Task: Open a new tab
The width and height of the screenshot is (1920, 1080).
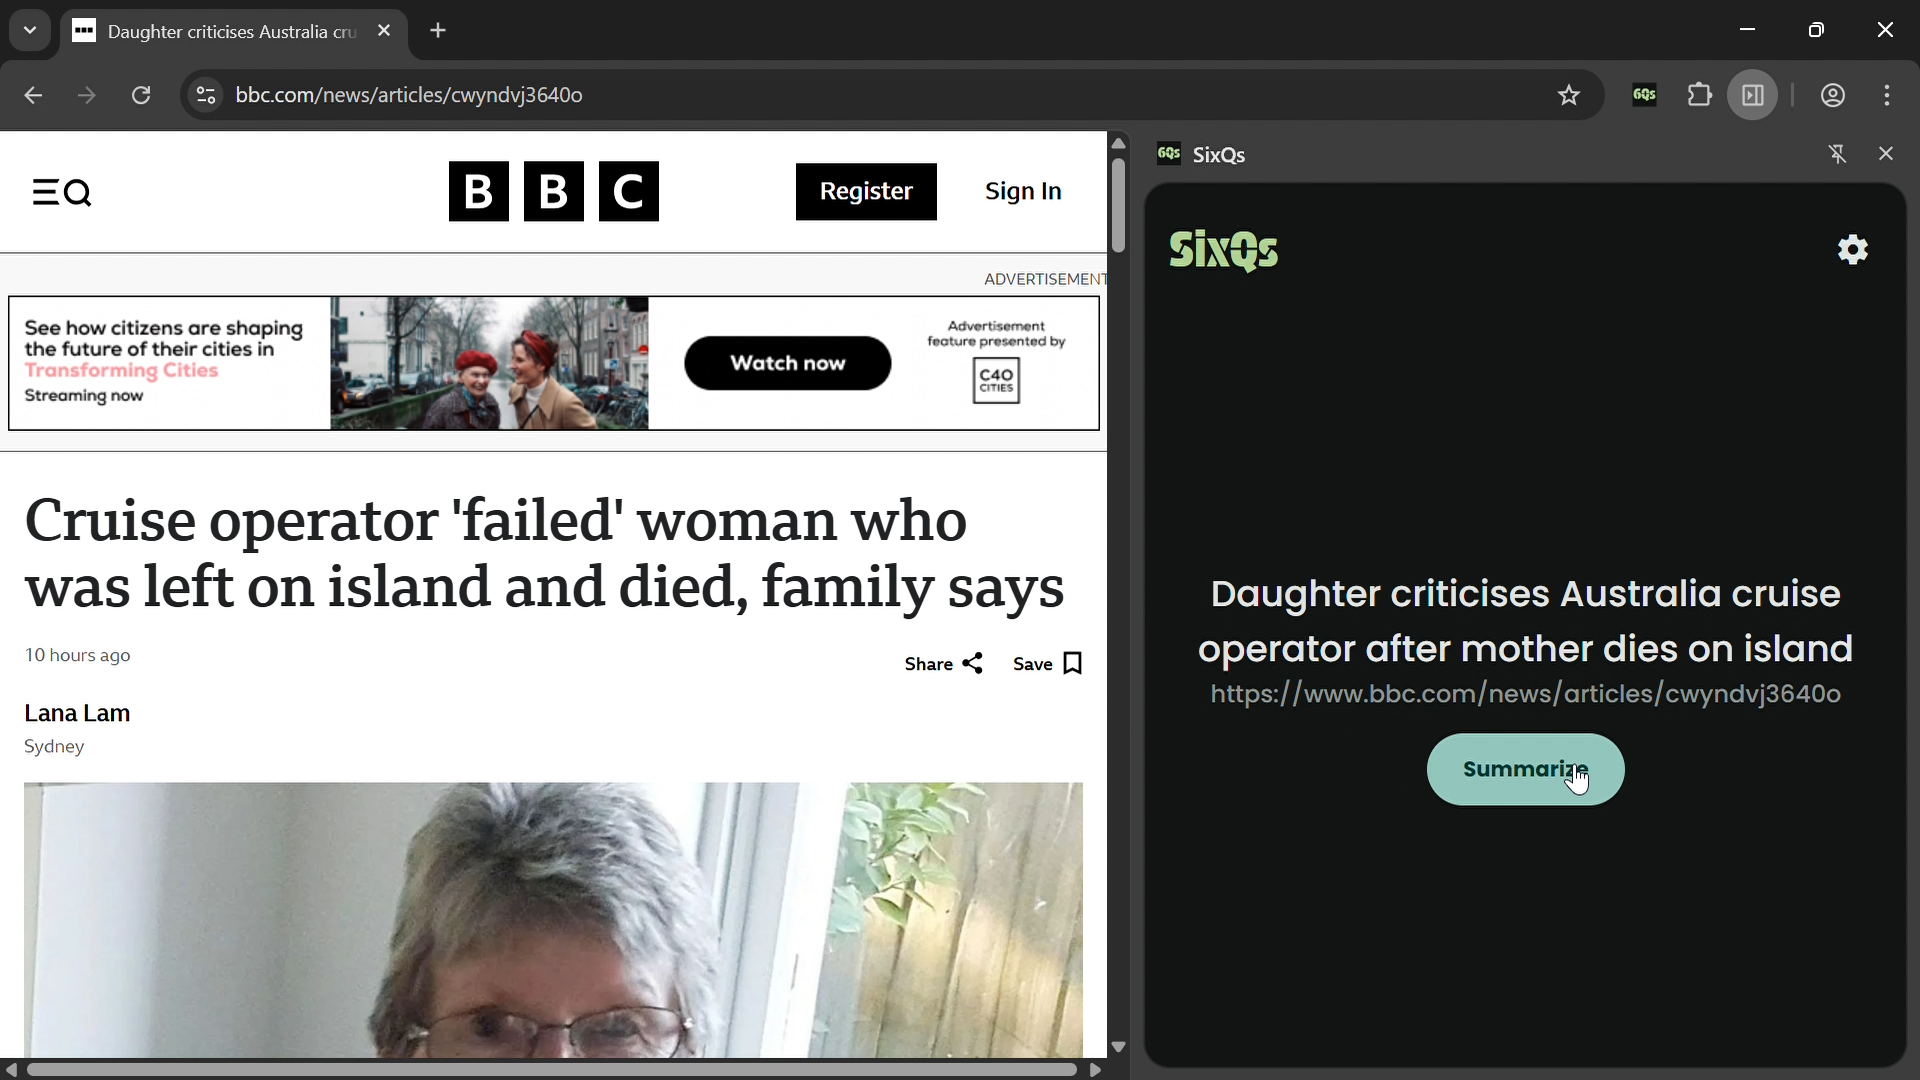Action: [438, 31]
